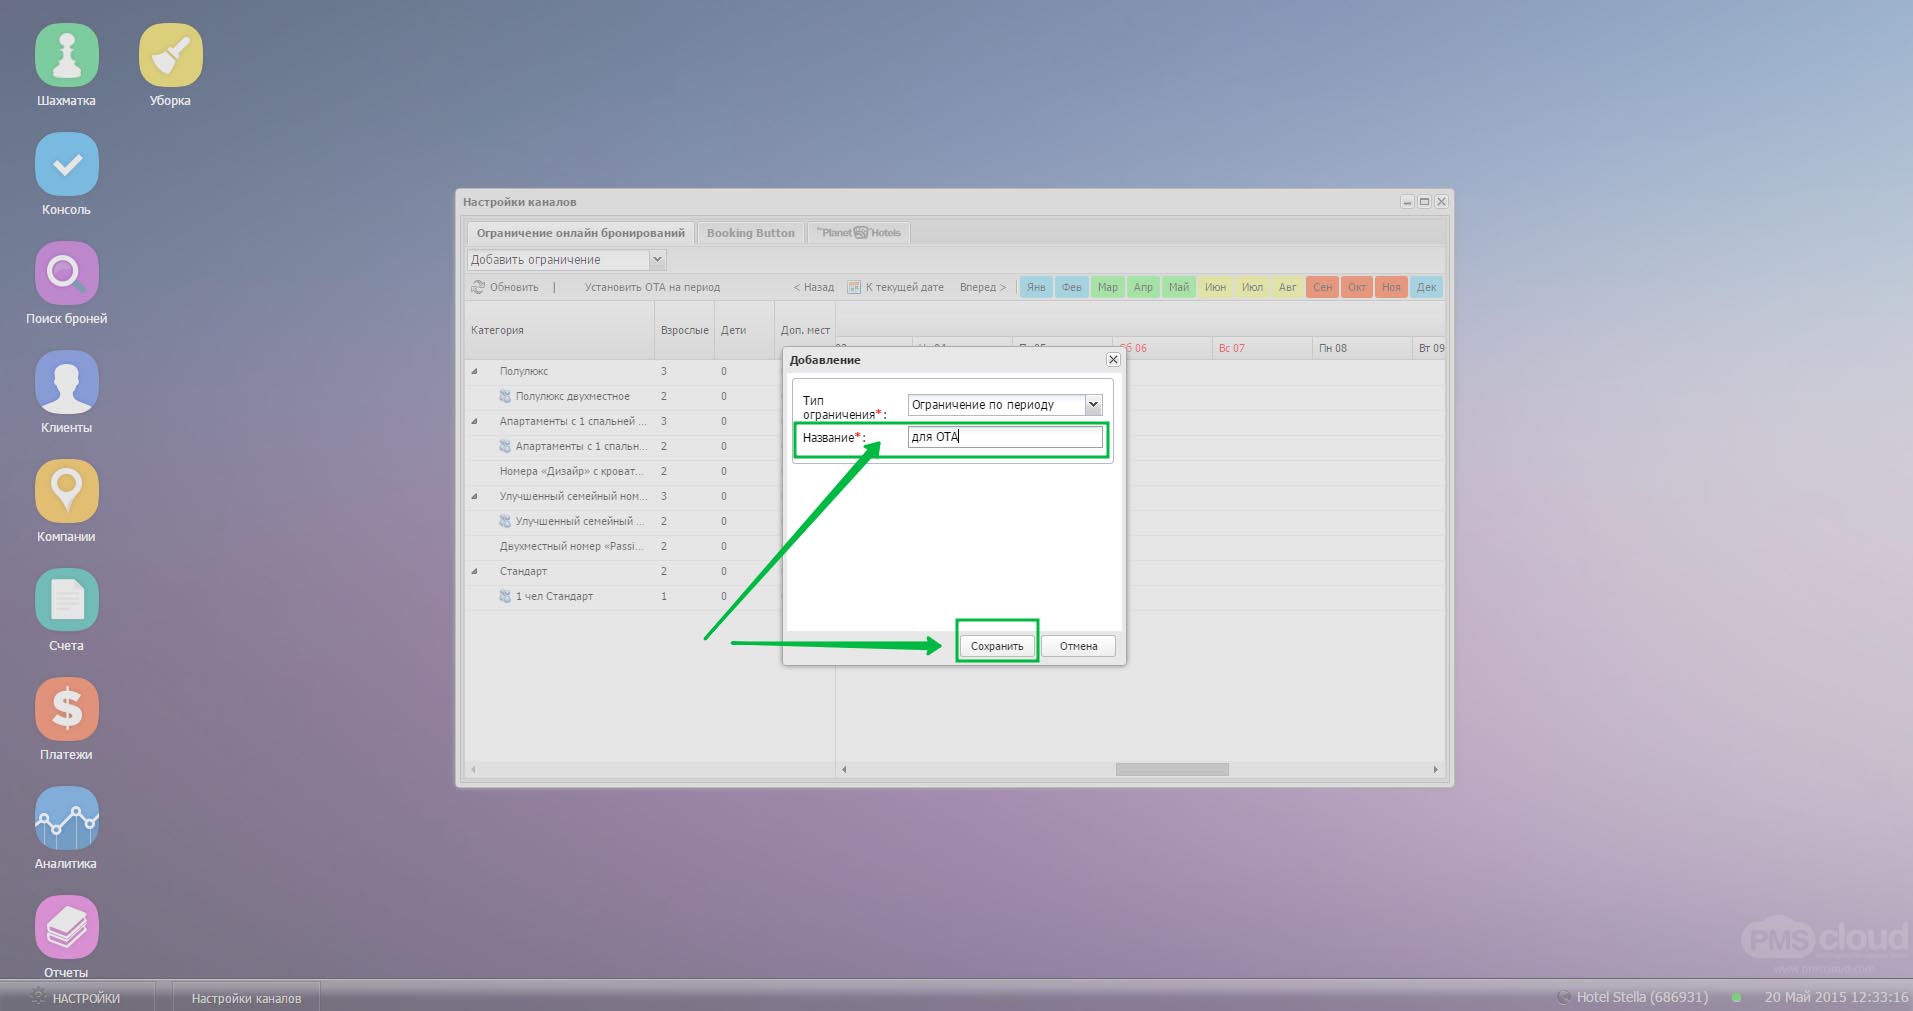Screen dimensions: 1913x1011
Task: Open the Уборка desktop icon
Action: tap(171, 56)
